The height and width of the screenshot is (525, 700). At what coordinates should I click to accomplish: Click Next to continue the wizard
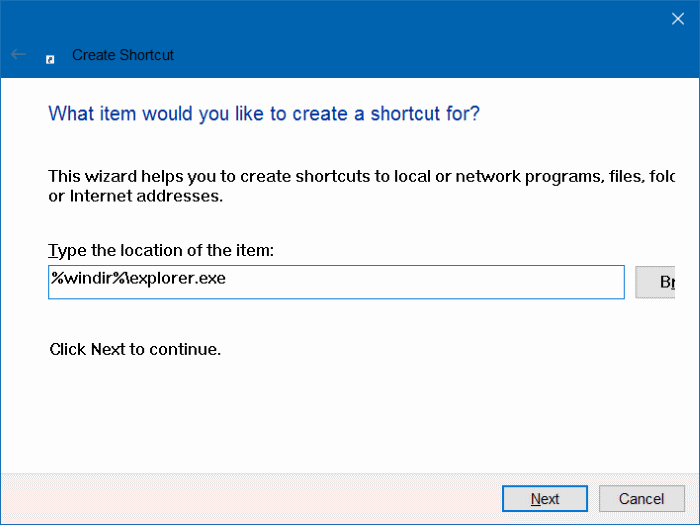pos(545,499)
